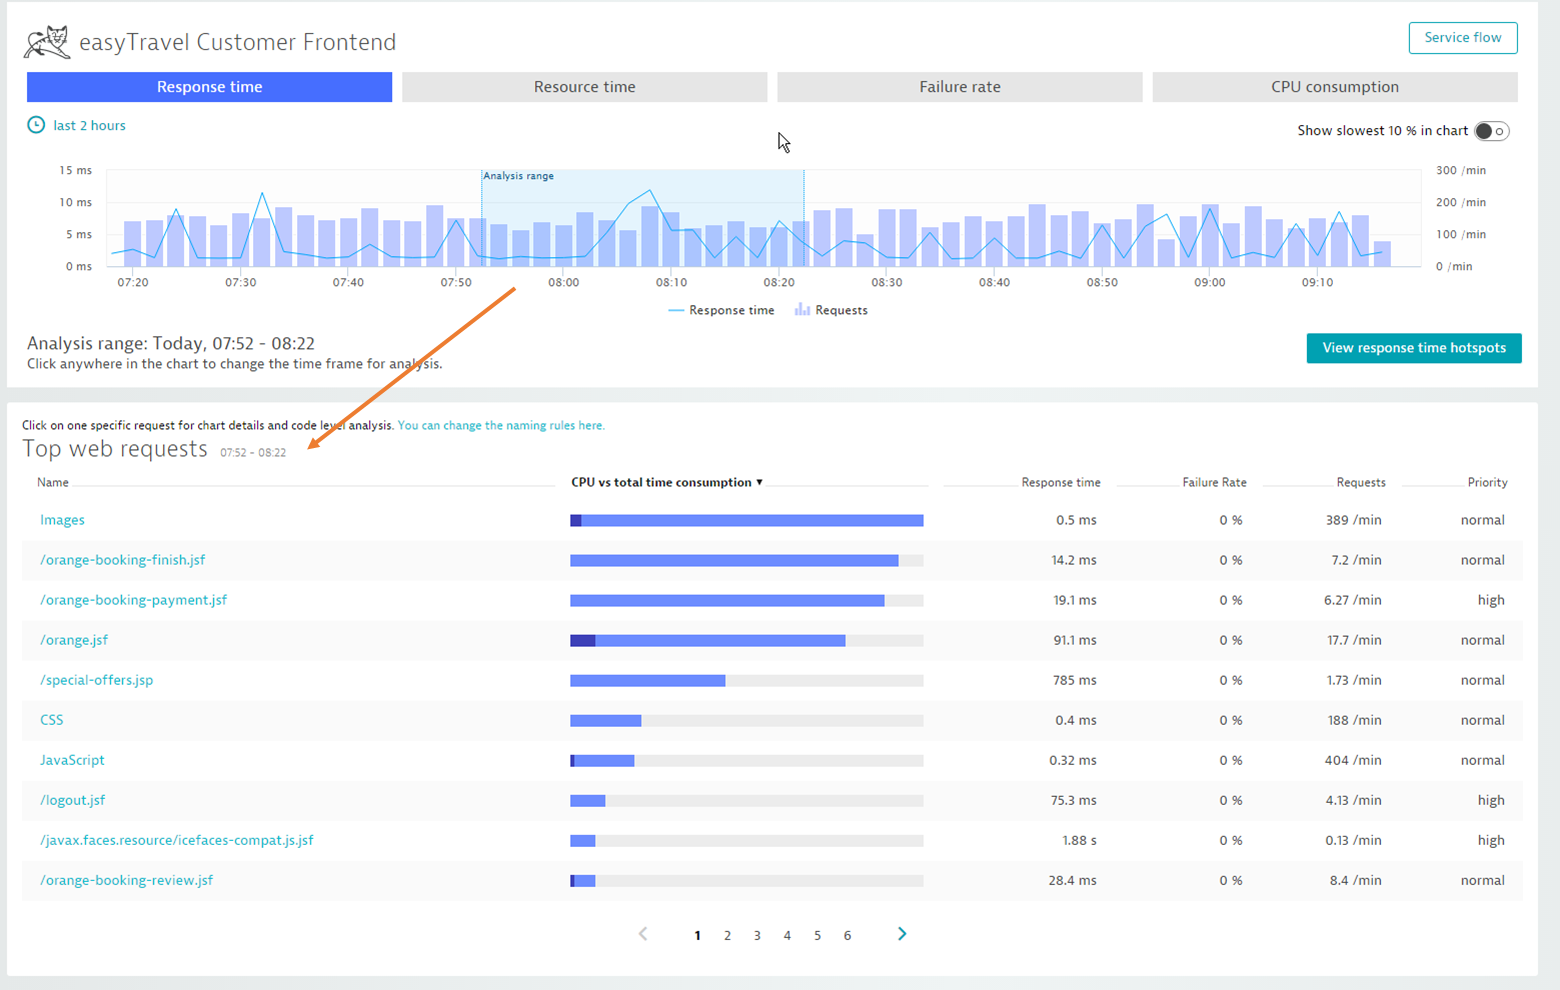Viewport: 1560px width, 990px height.
Task: Click the 404 /min requests value
Action: [1353, 760]
